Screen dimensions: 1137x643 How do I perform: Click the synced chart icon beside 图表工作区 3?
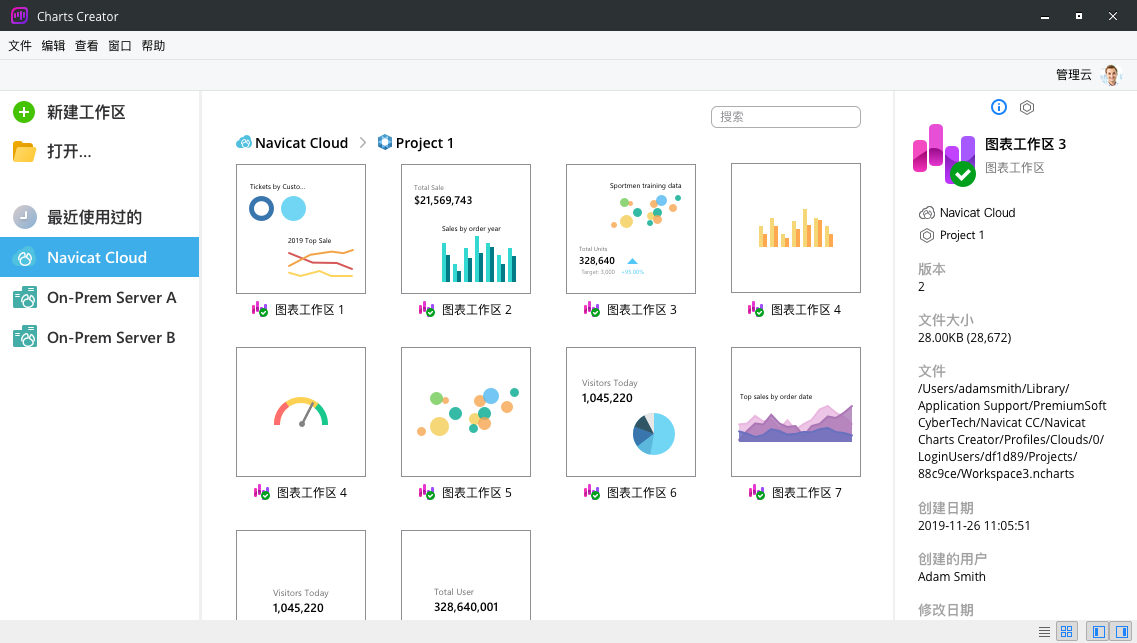tap(592, 310)
